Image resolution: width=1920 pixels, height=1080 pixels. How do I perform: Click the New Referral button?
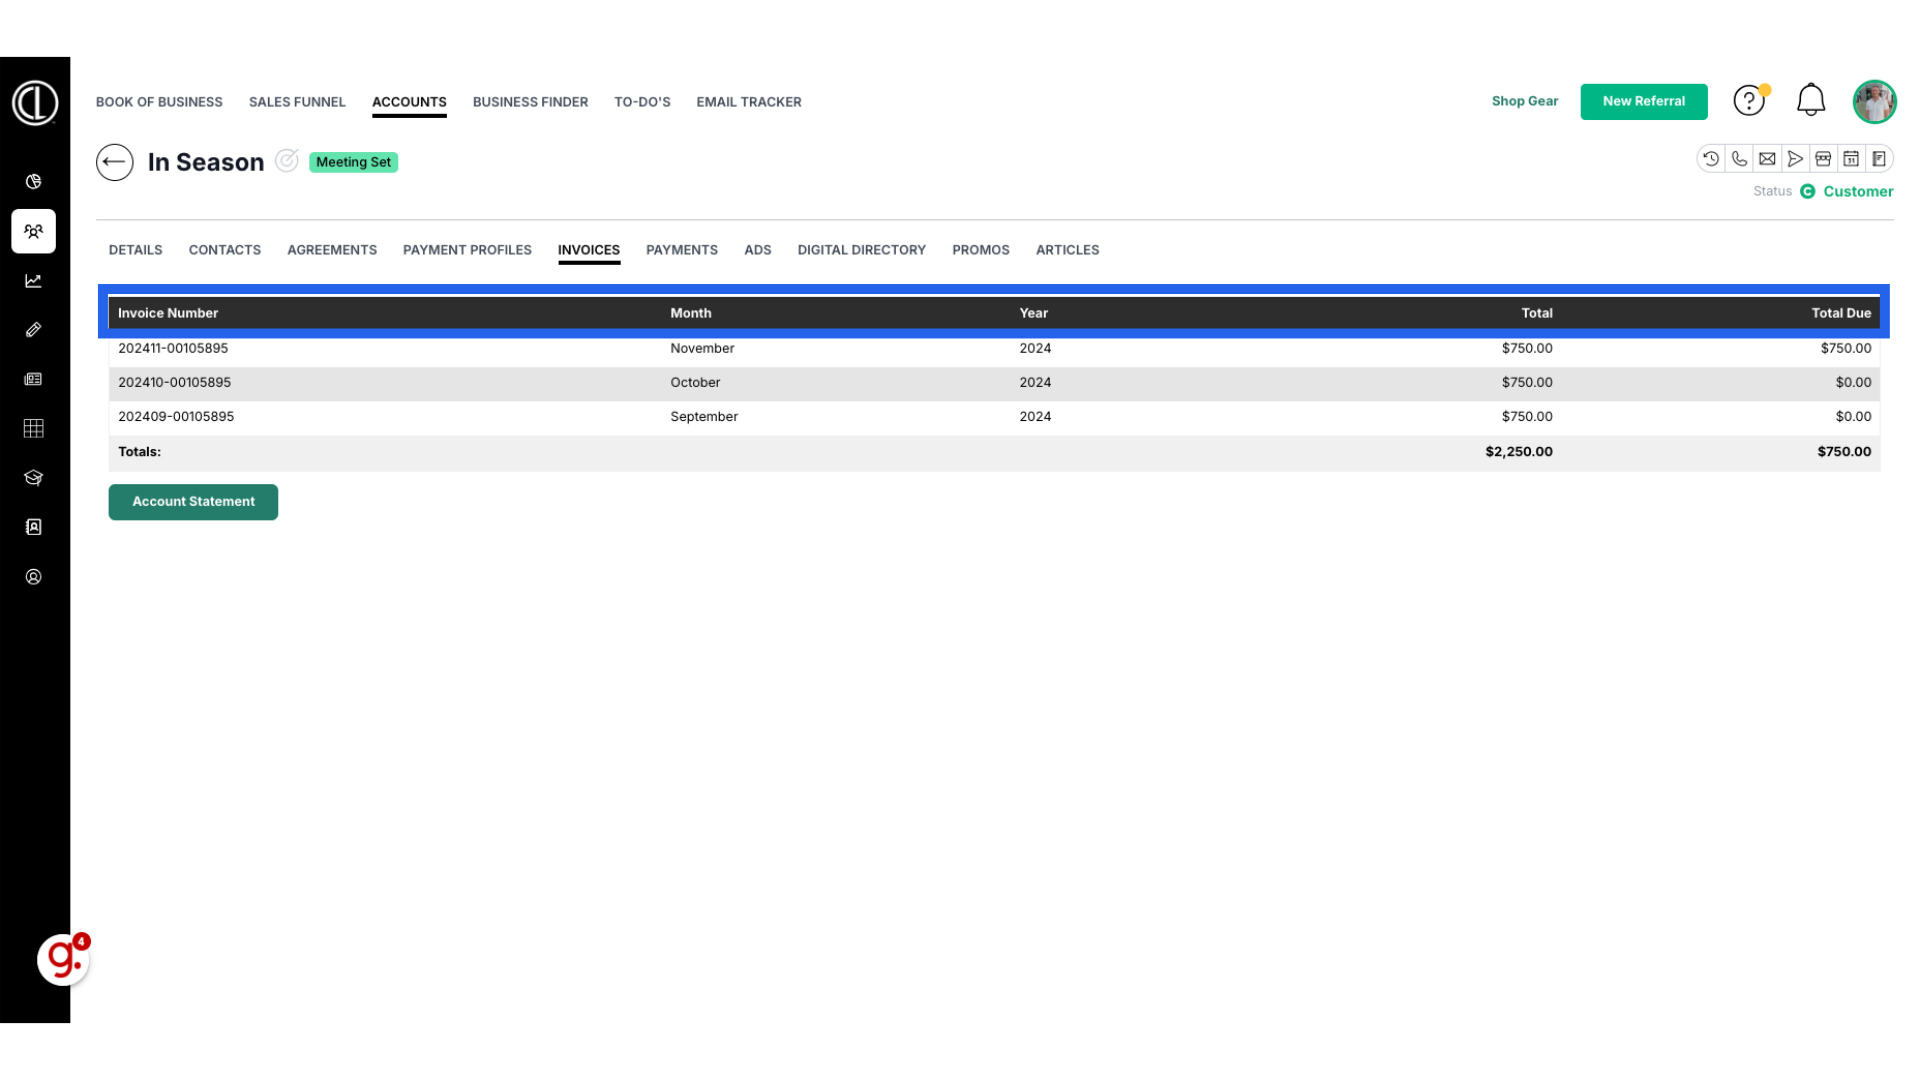[x=1643, y=101]
